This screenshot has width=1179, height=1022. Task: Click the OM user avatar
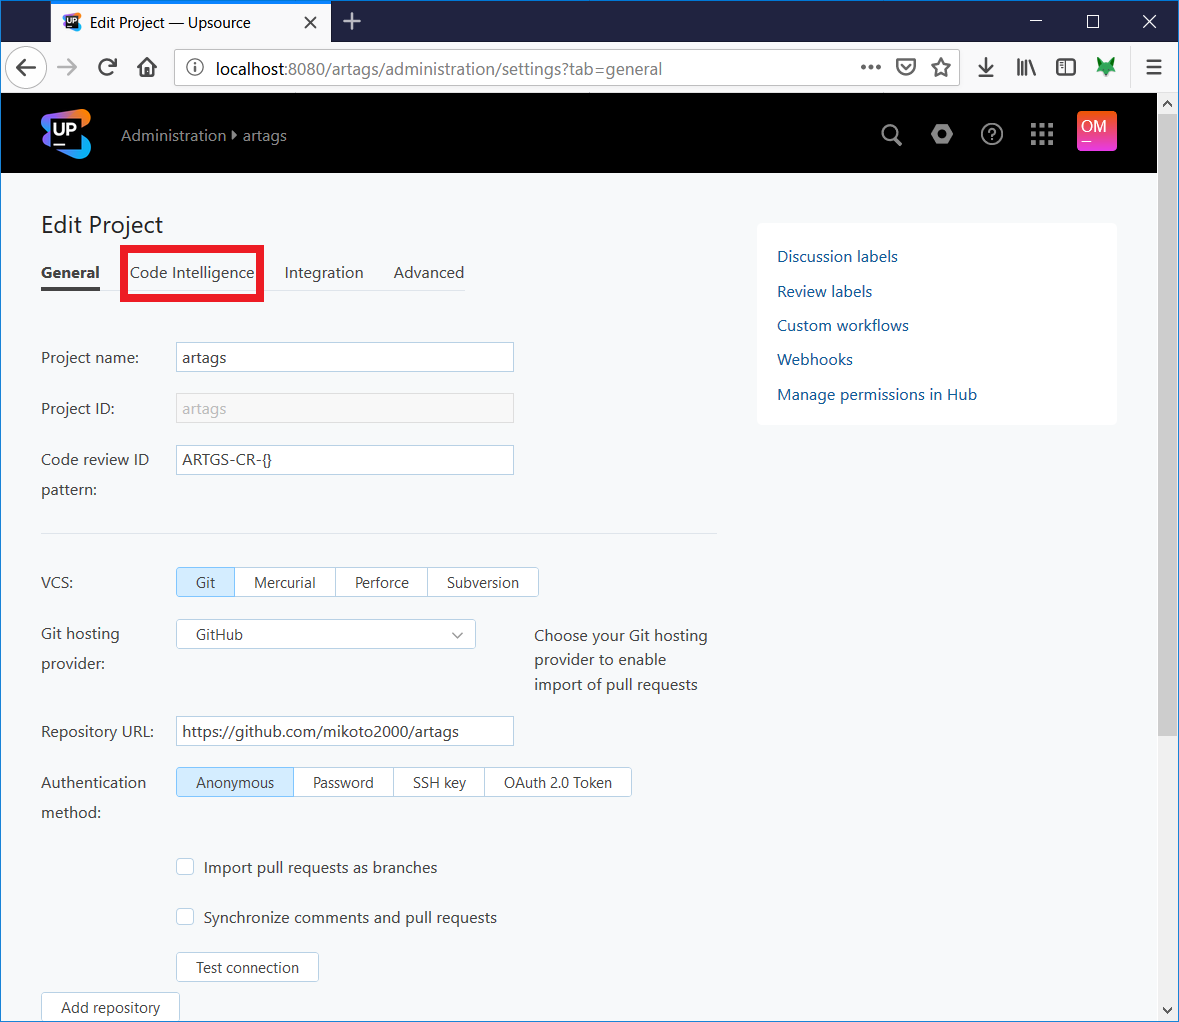point(1096,131)
